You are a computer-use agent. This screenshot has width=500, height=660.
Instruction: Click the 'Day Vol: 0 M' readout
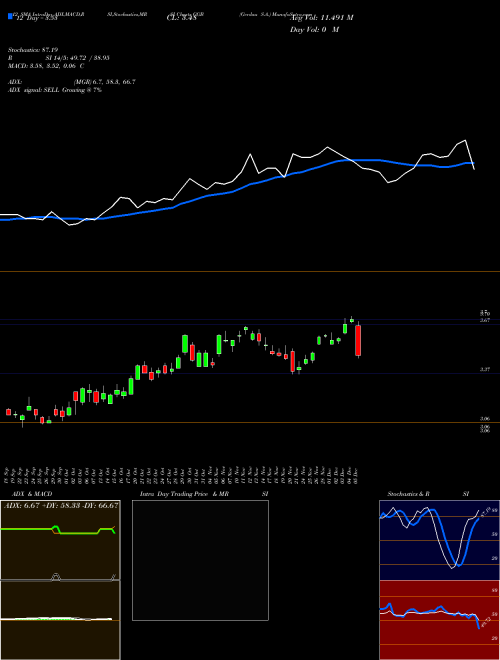[x=314, y=30]
